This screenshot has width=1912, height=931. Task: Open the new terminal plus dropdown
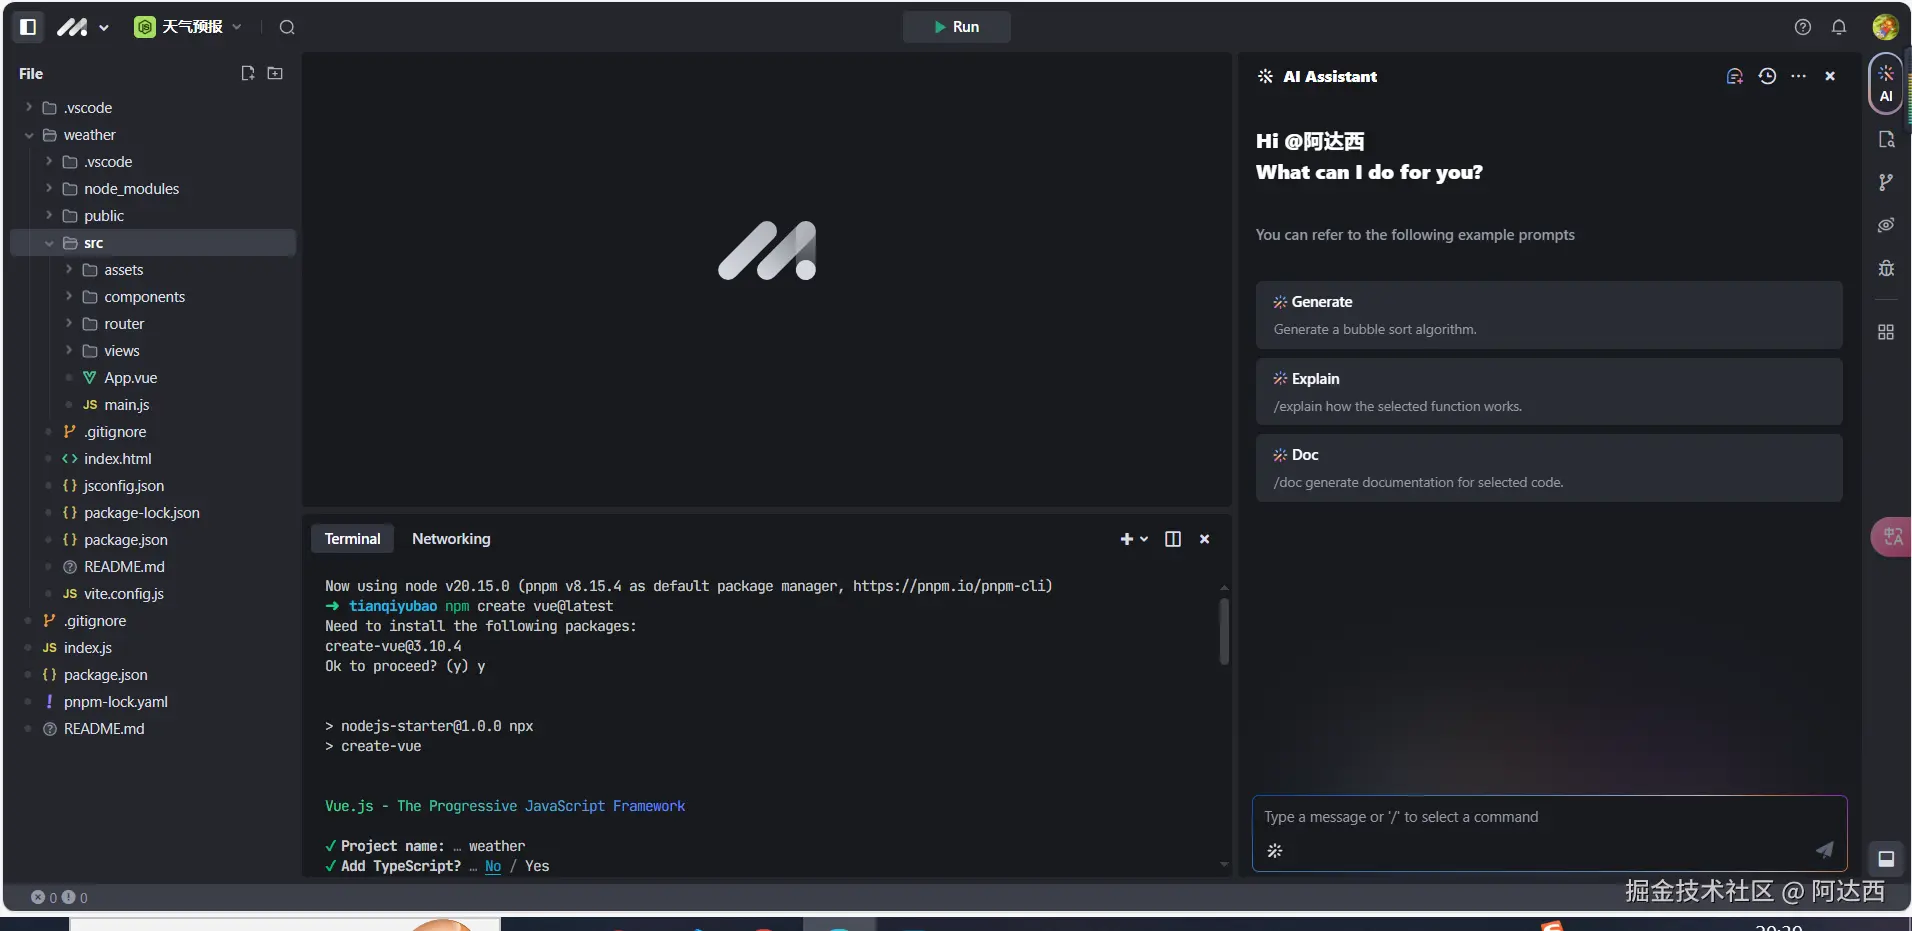[1134, 539]
